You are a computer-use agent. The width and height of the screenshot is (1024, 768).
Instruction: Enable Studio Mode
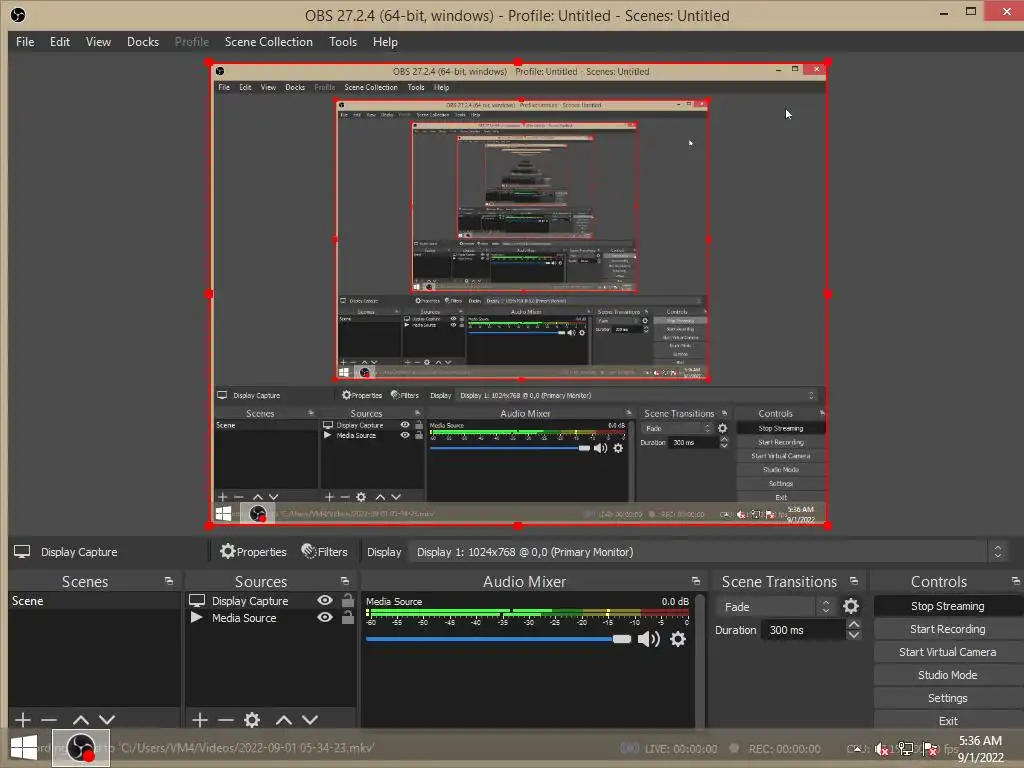[x=948, y=675]
